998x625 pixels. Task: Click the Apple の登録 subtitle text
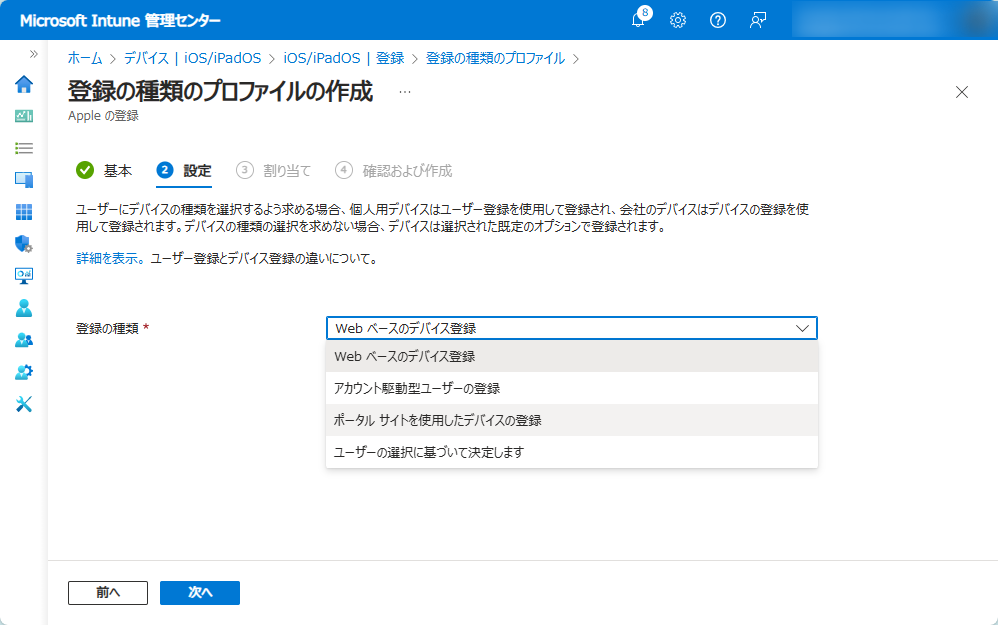[103, 116]
